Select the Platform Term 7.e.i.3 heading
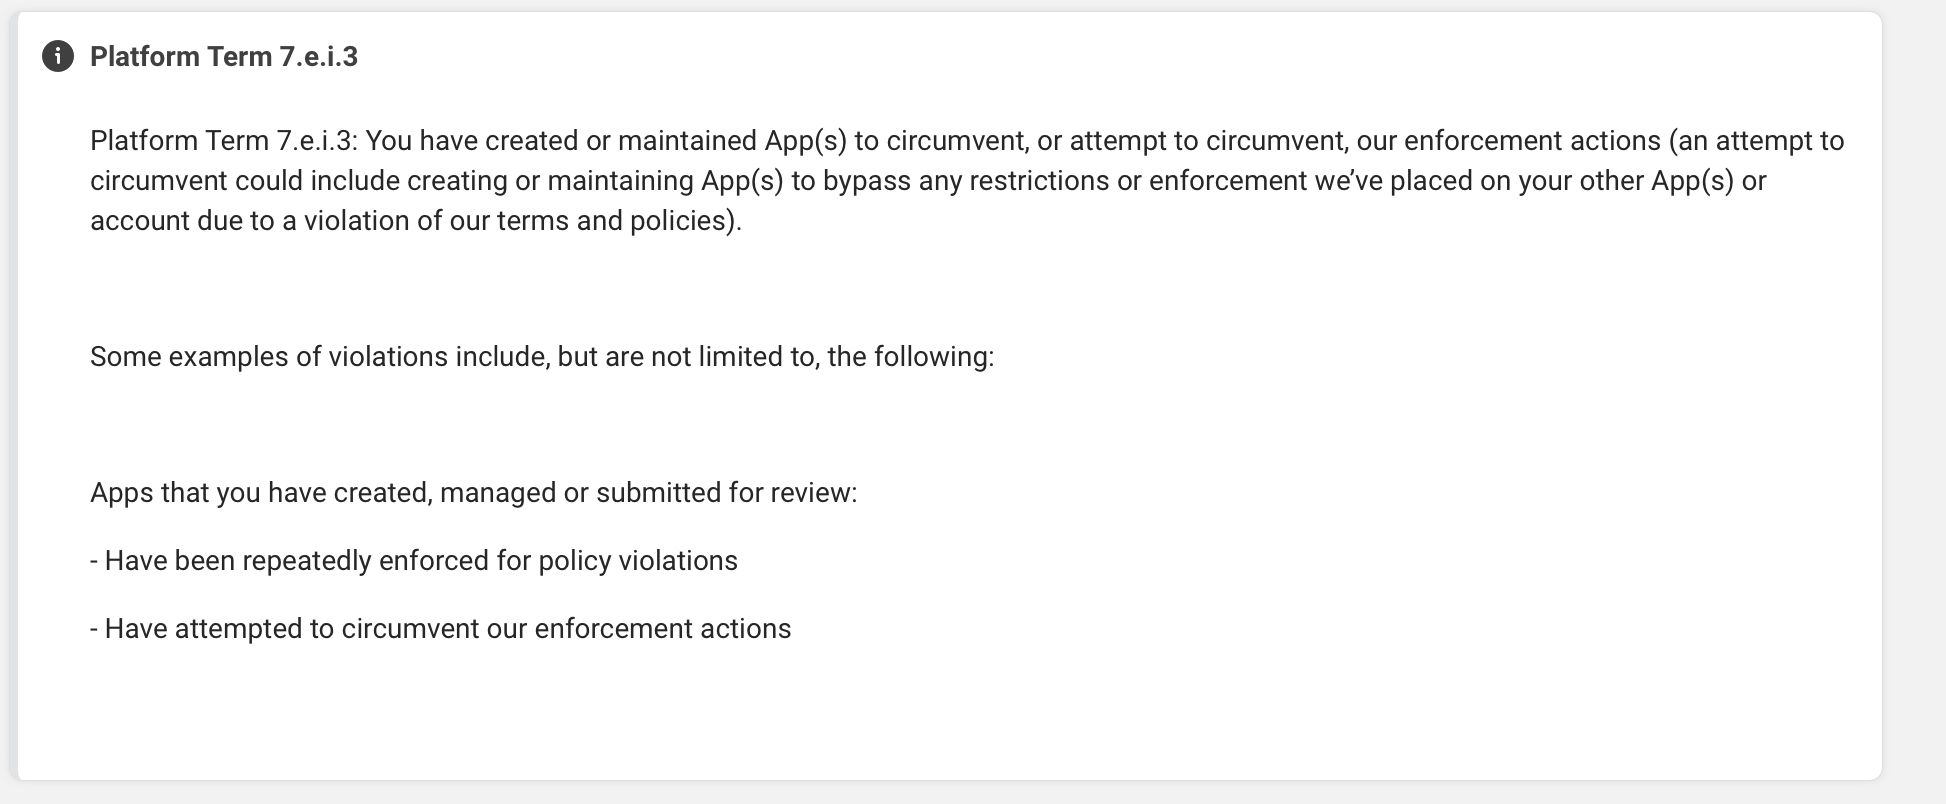Viewport: 1946px width, 804px height. coord(224,57)
